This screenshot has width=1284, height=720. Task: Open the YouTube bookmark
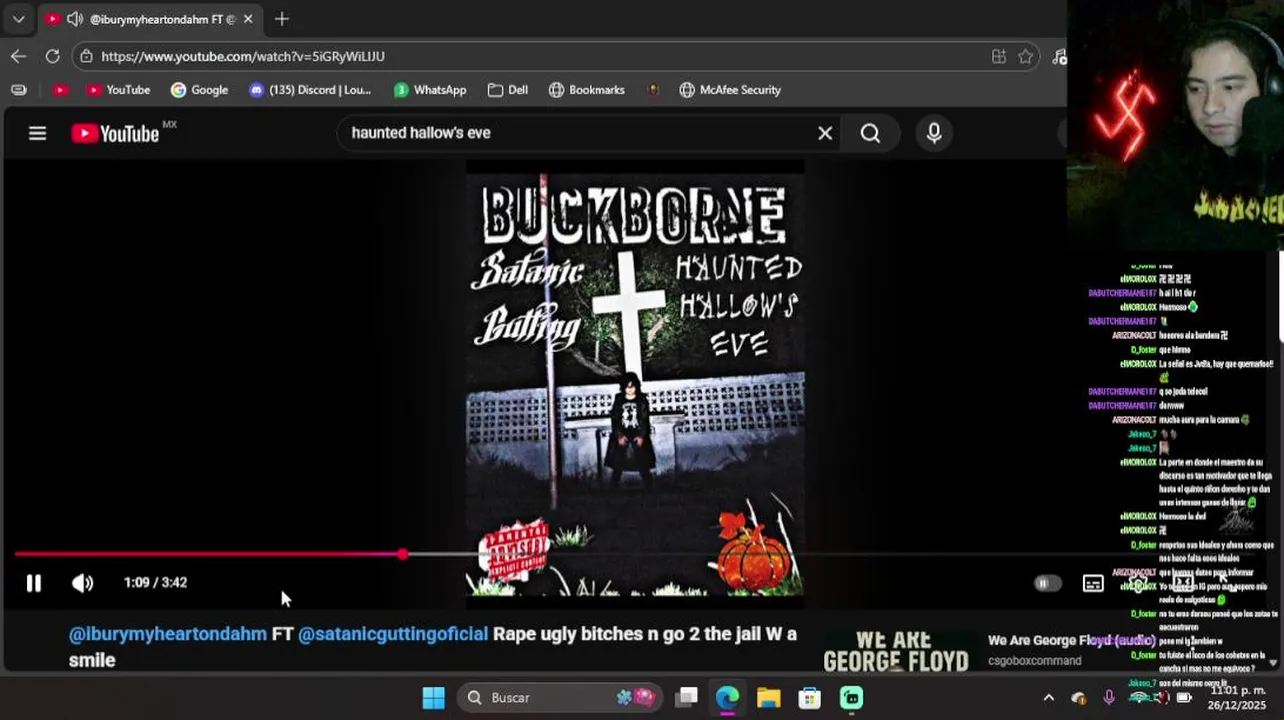coord(118,90)
